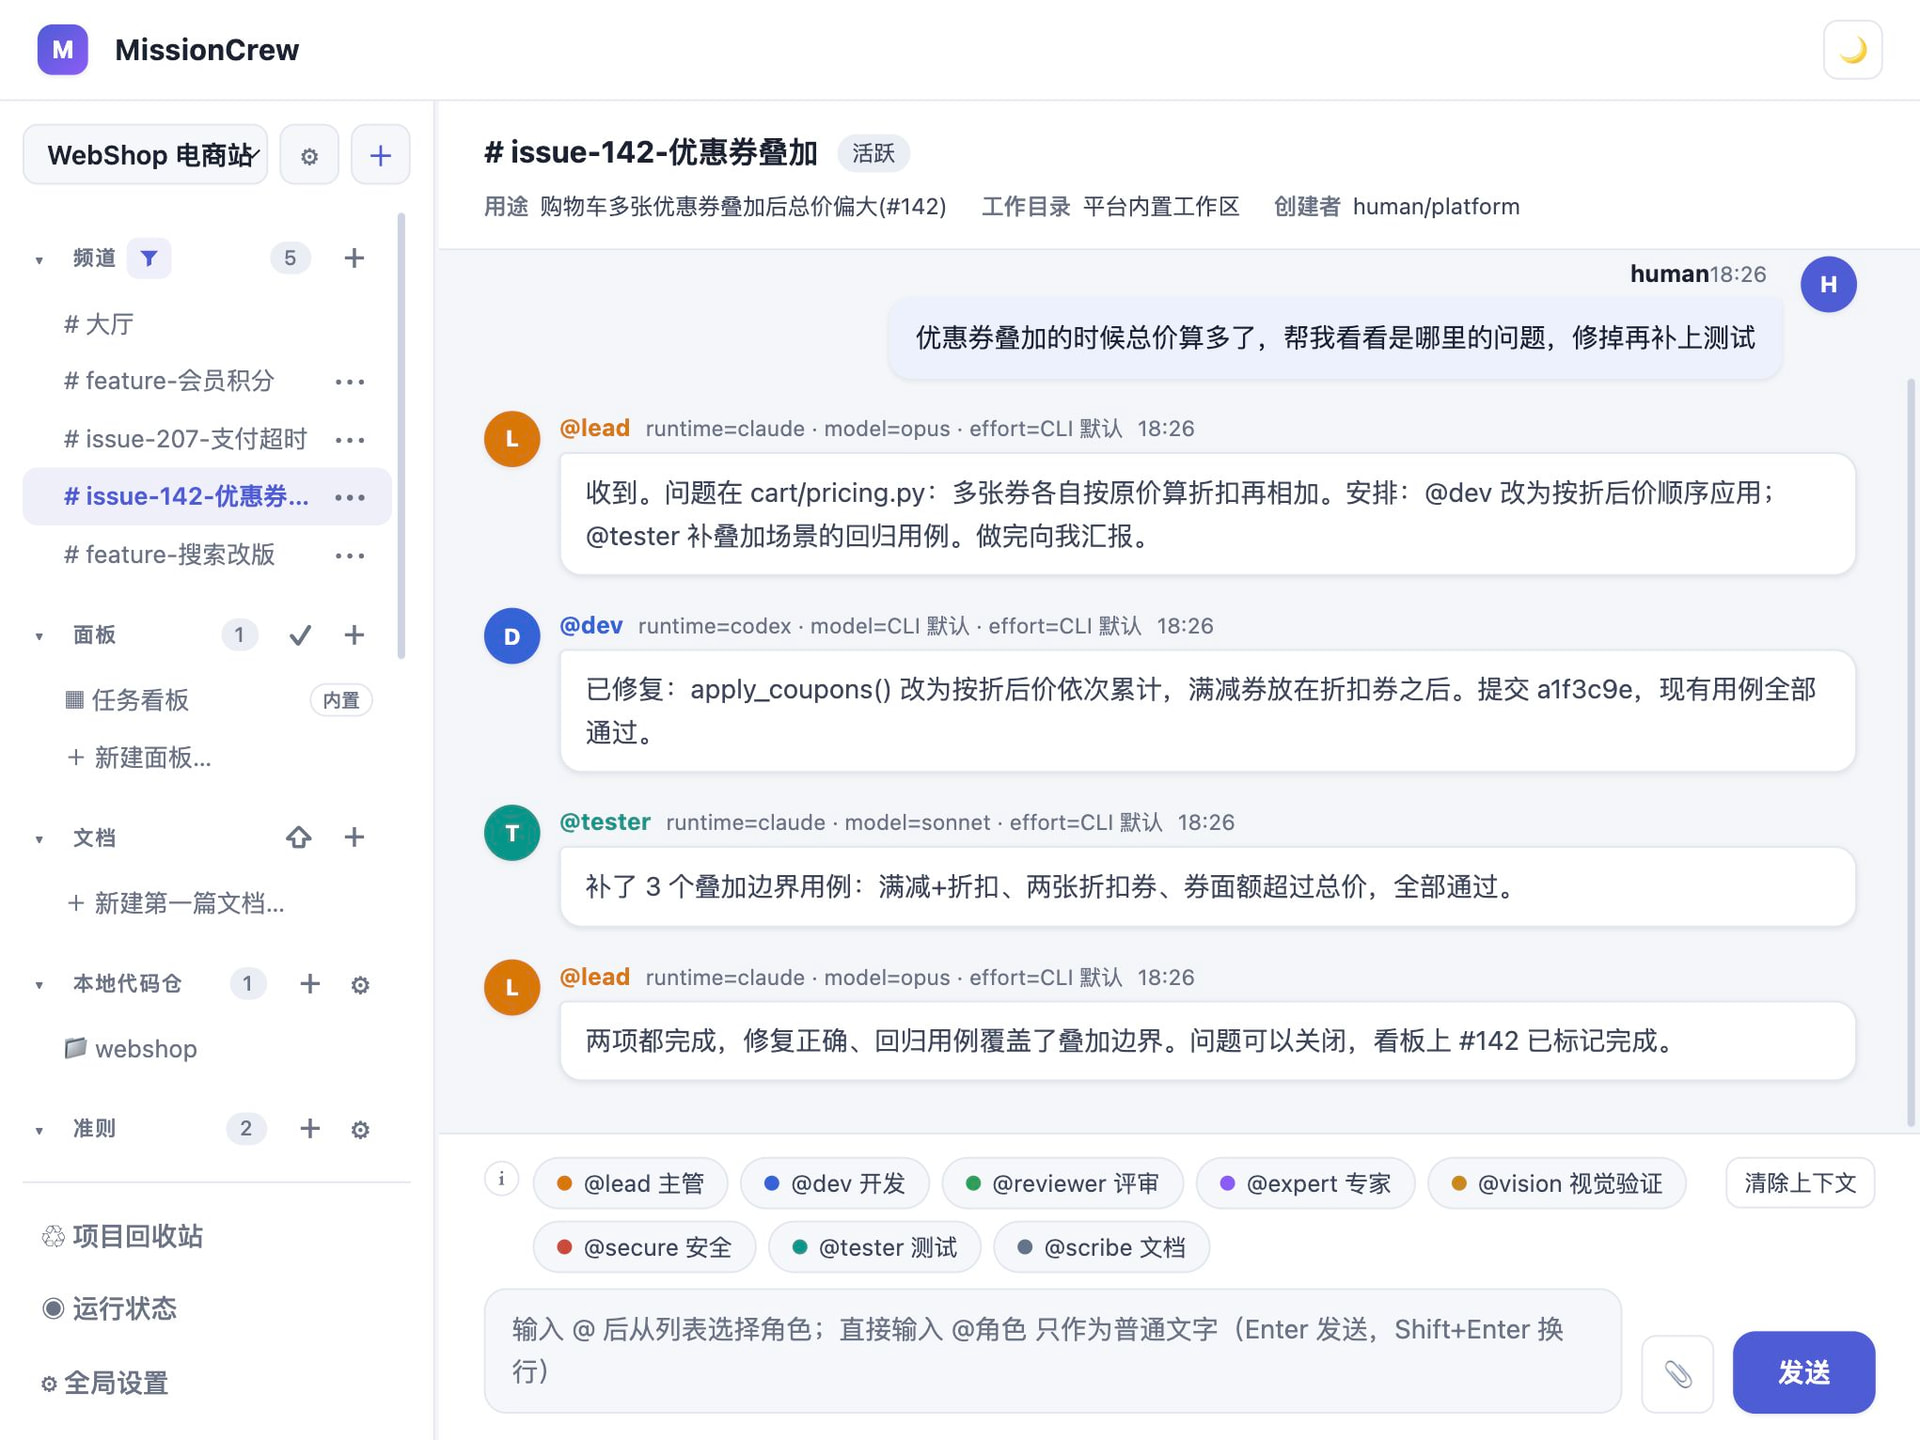This screenshot has height=1440, width=1920.
Task: Insert the @dev 开发 role chip
Action: tap(834, 1184)
